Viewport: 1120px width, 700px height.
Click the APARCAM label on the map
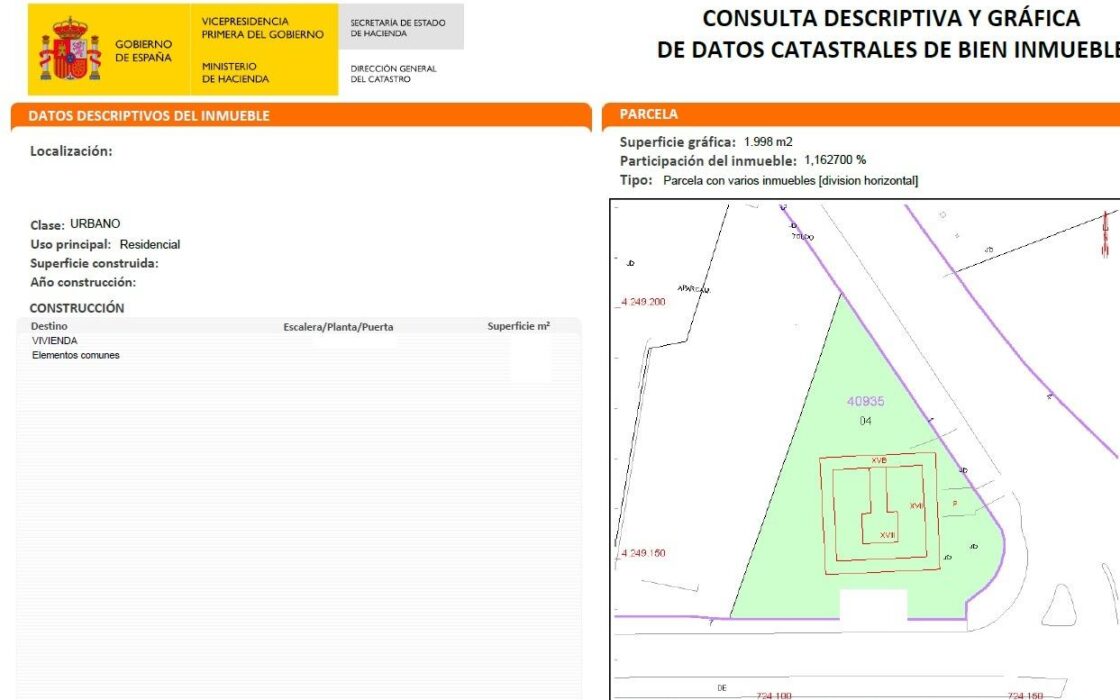pos(692,289)
